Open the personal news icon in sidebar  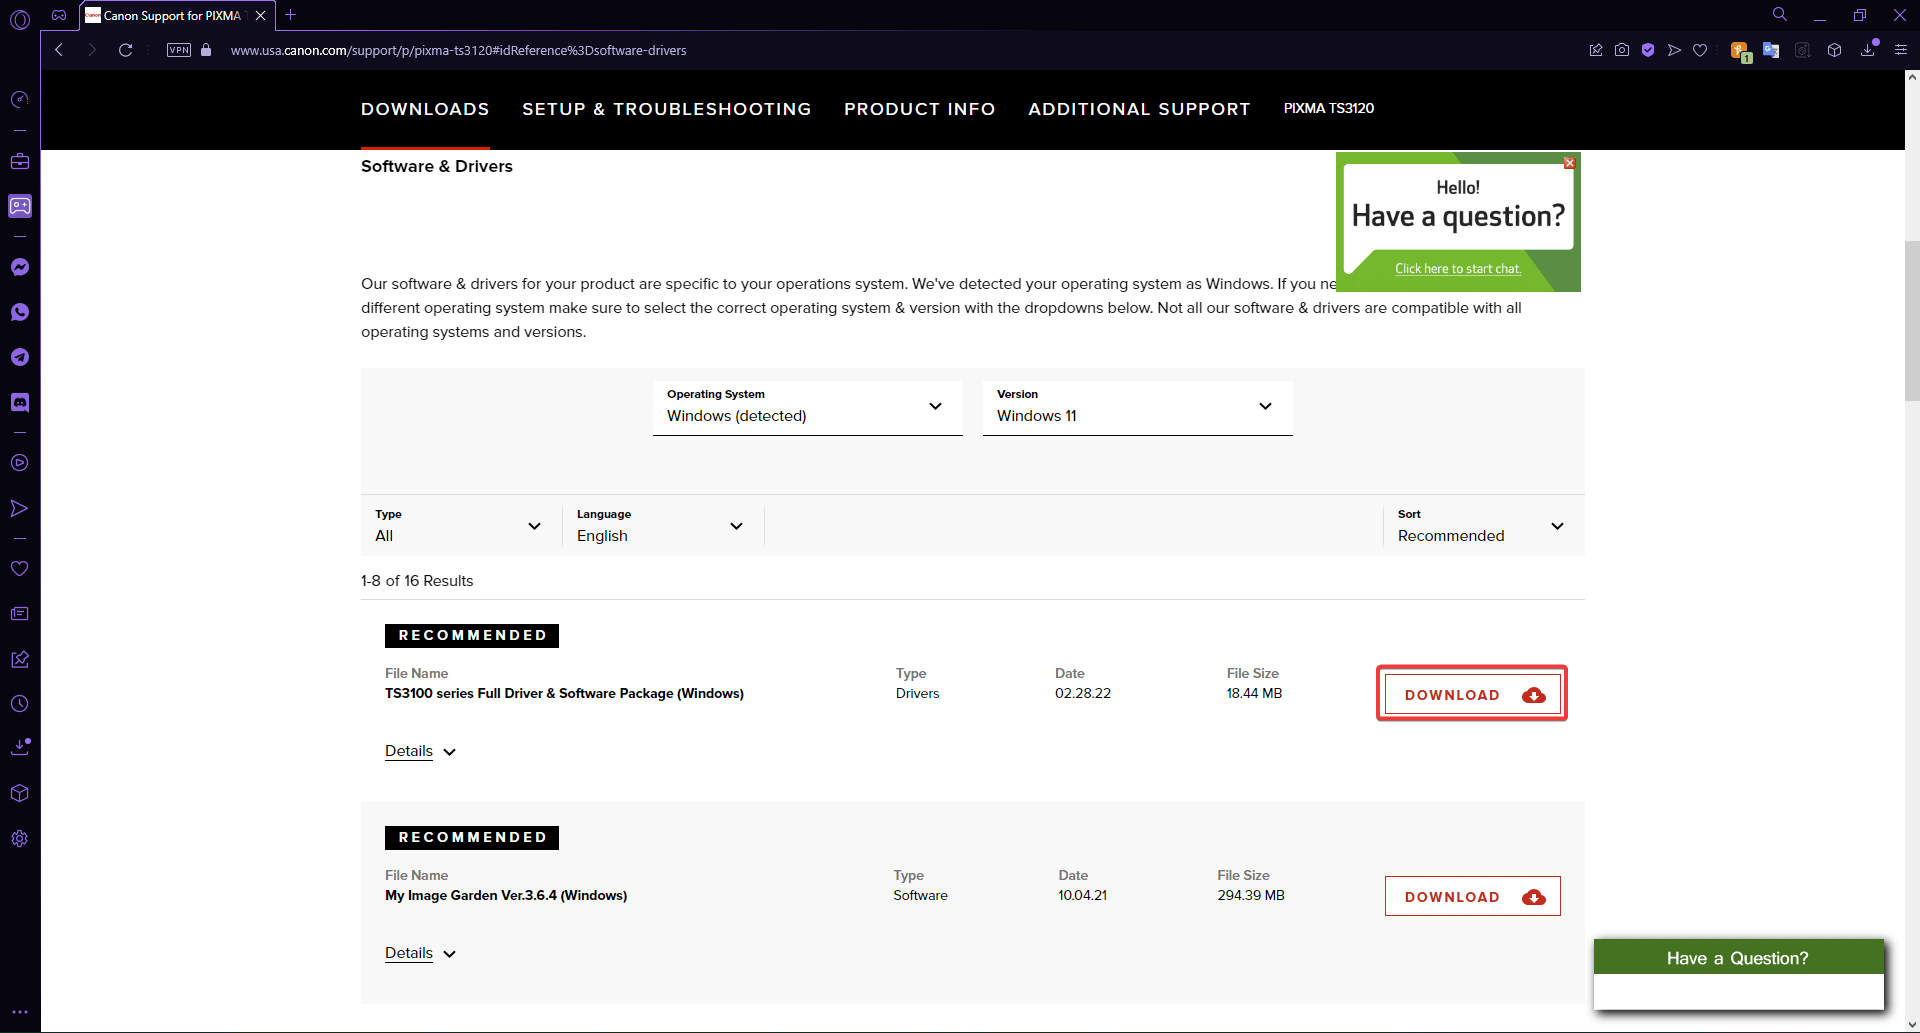(20, 613)
